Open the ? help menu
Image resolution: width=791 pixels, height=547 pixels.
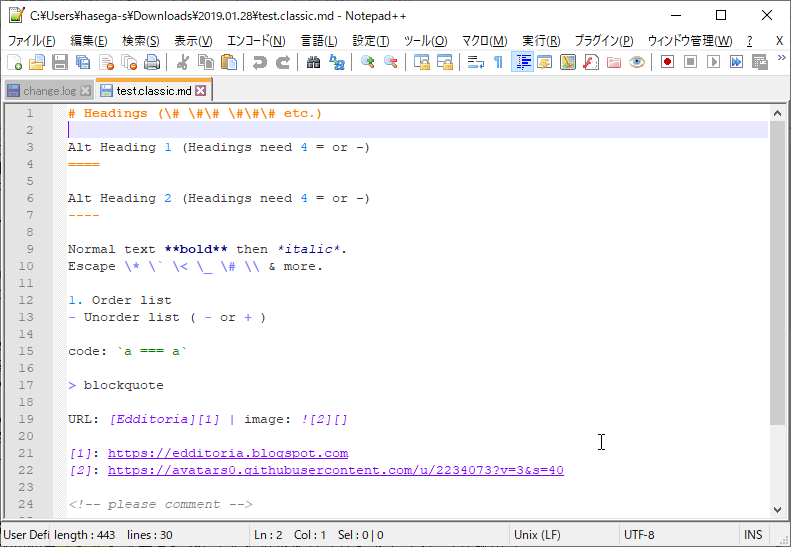(750, 41)
